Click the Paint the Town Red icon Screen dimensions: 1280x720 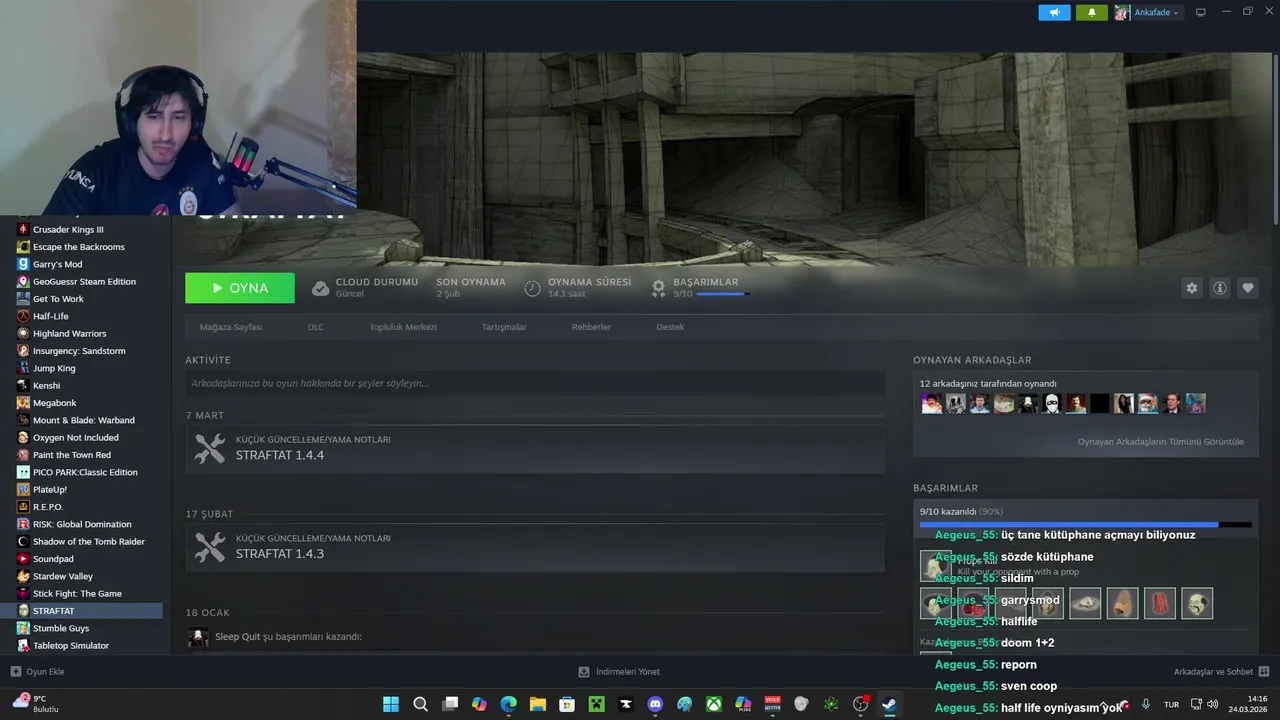tap(23, 455)
